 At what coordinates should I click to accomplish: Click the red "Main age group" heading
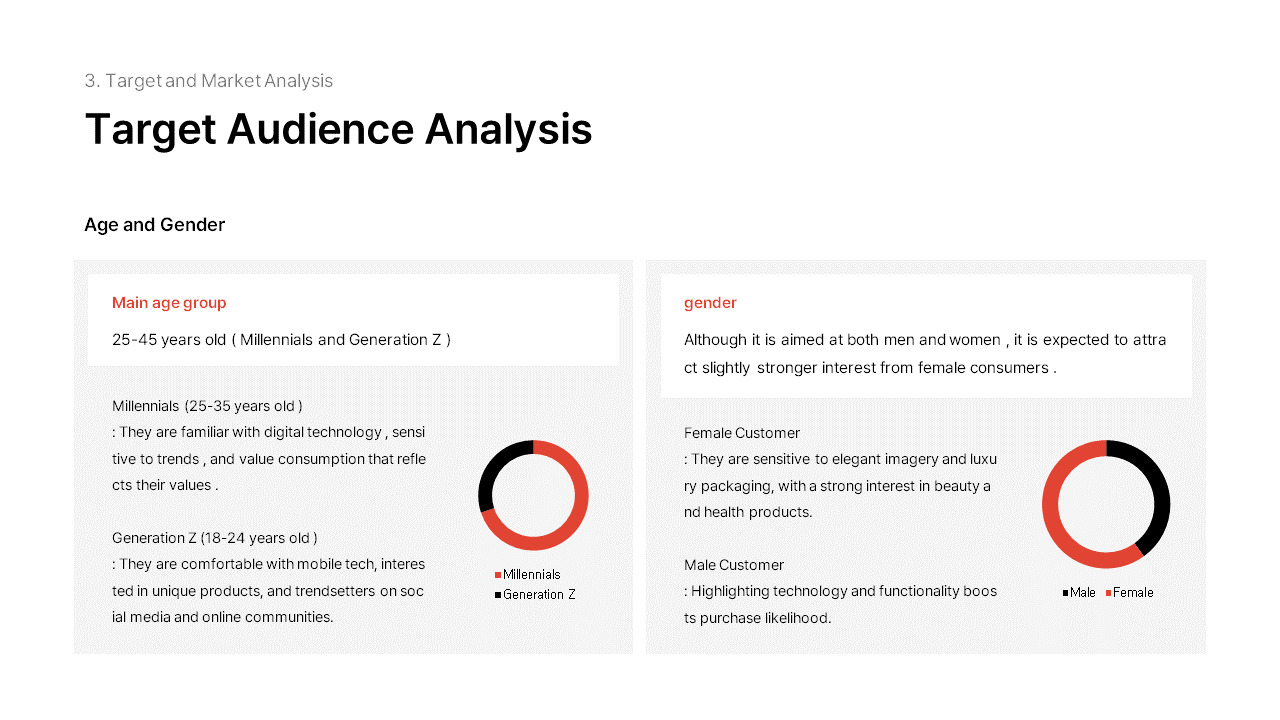tap(169, 303)
